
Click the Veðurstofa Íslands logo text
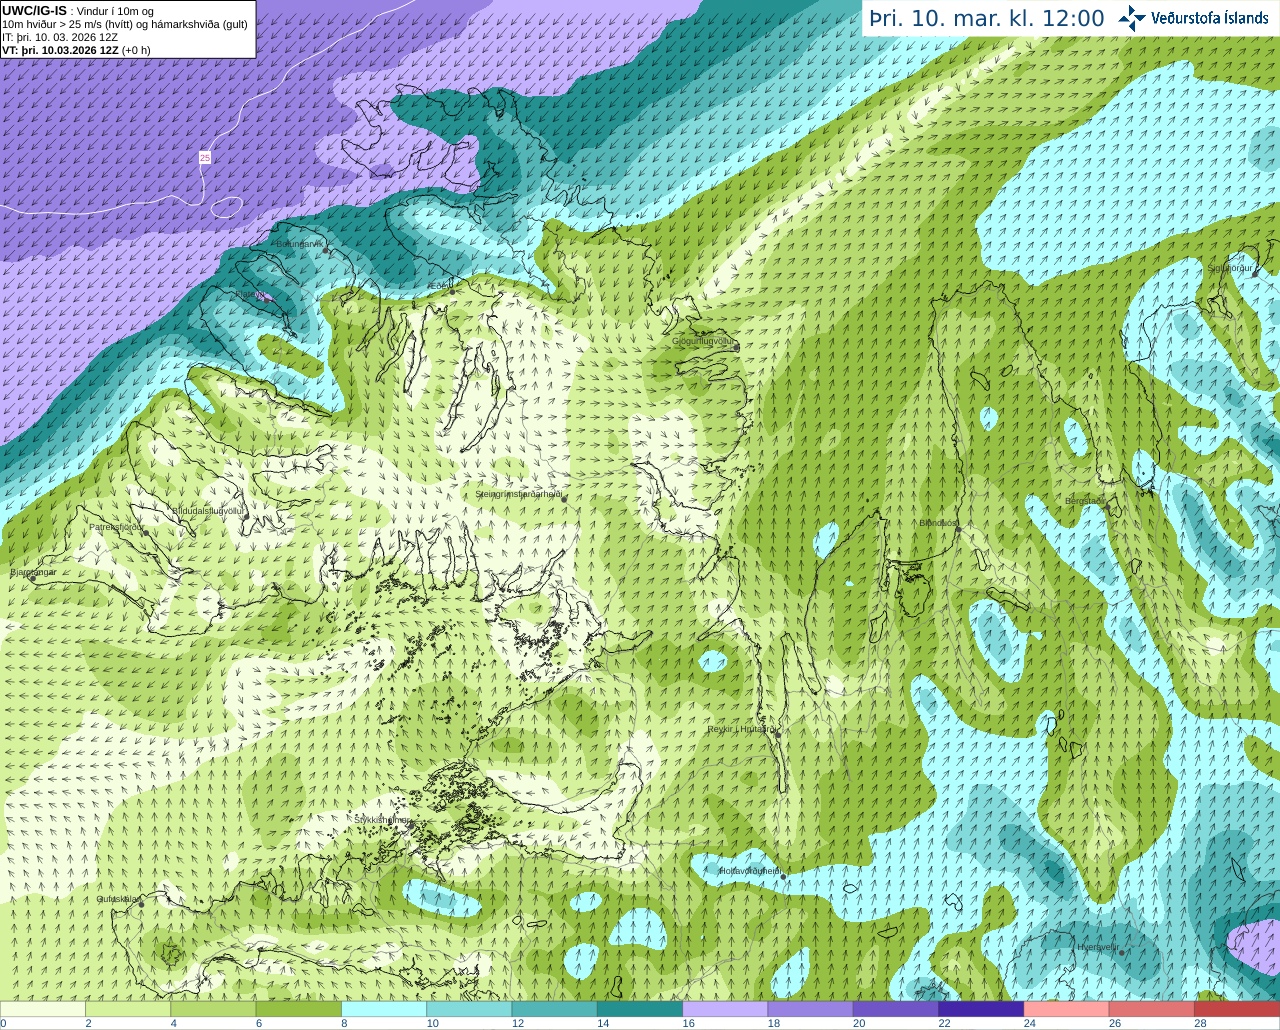click(1209, 18)
